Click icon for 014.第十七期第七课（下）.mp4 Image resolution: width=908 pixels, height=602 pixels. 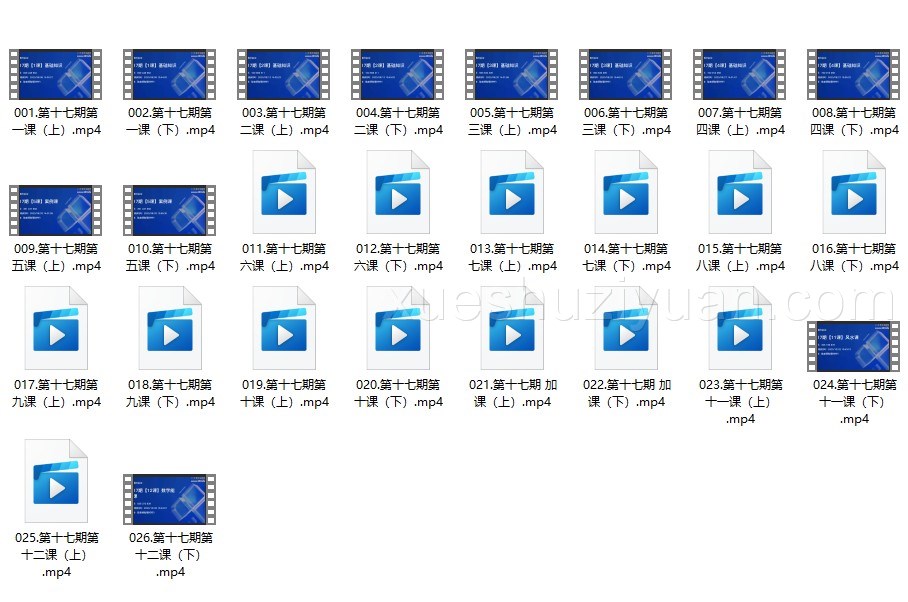626,197
